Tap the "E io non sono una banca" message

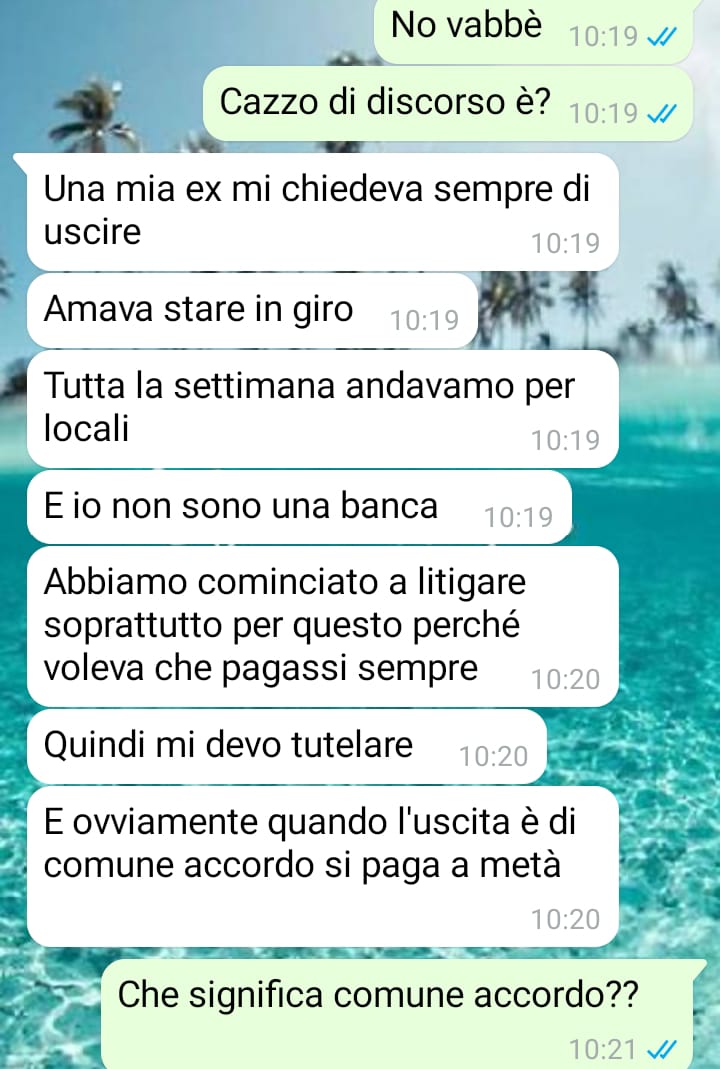[299, 507]
